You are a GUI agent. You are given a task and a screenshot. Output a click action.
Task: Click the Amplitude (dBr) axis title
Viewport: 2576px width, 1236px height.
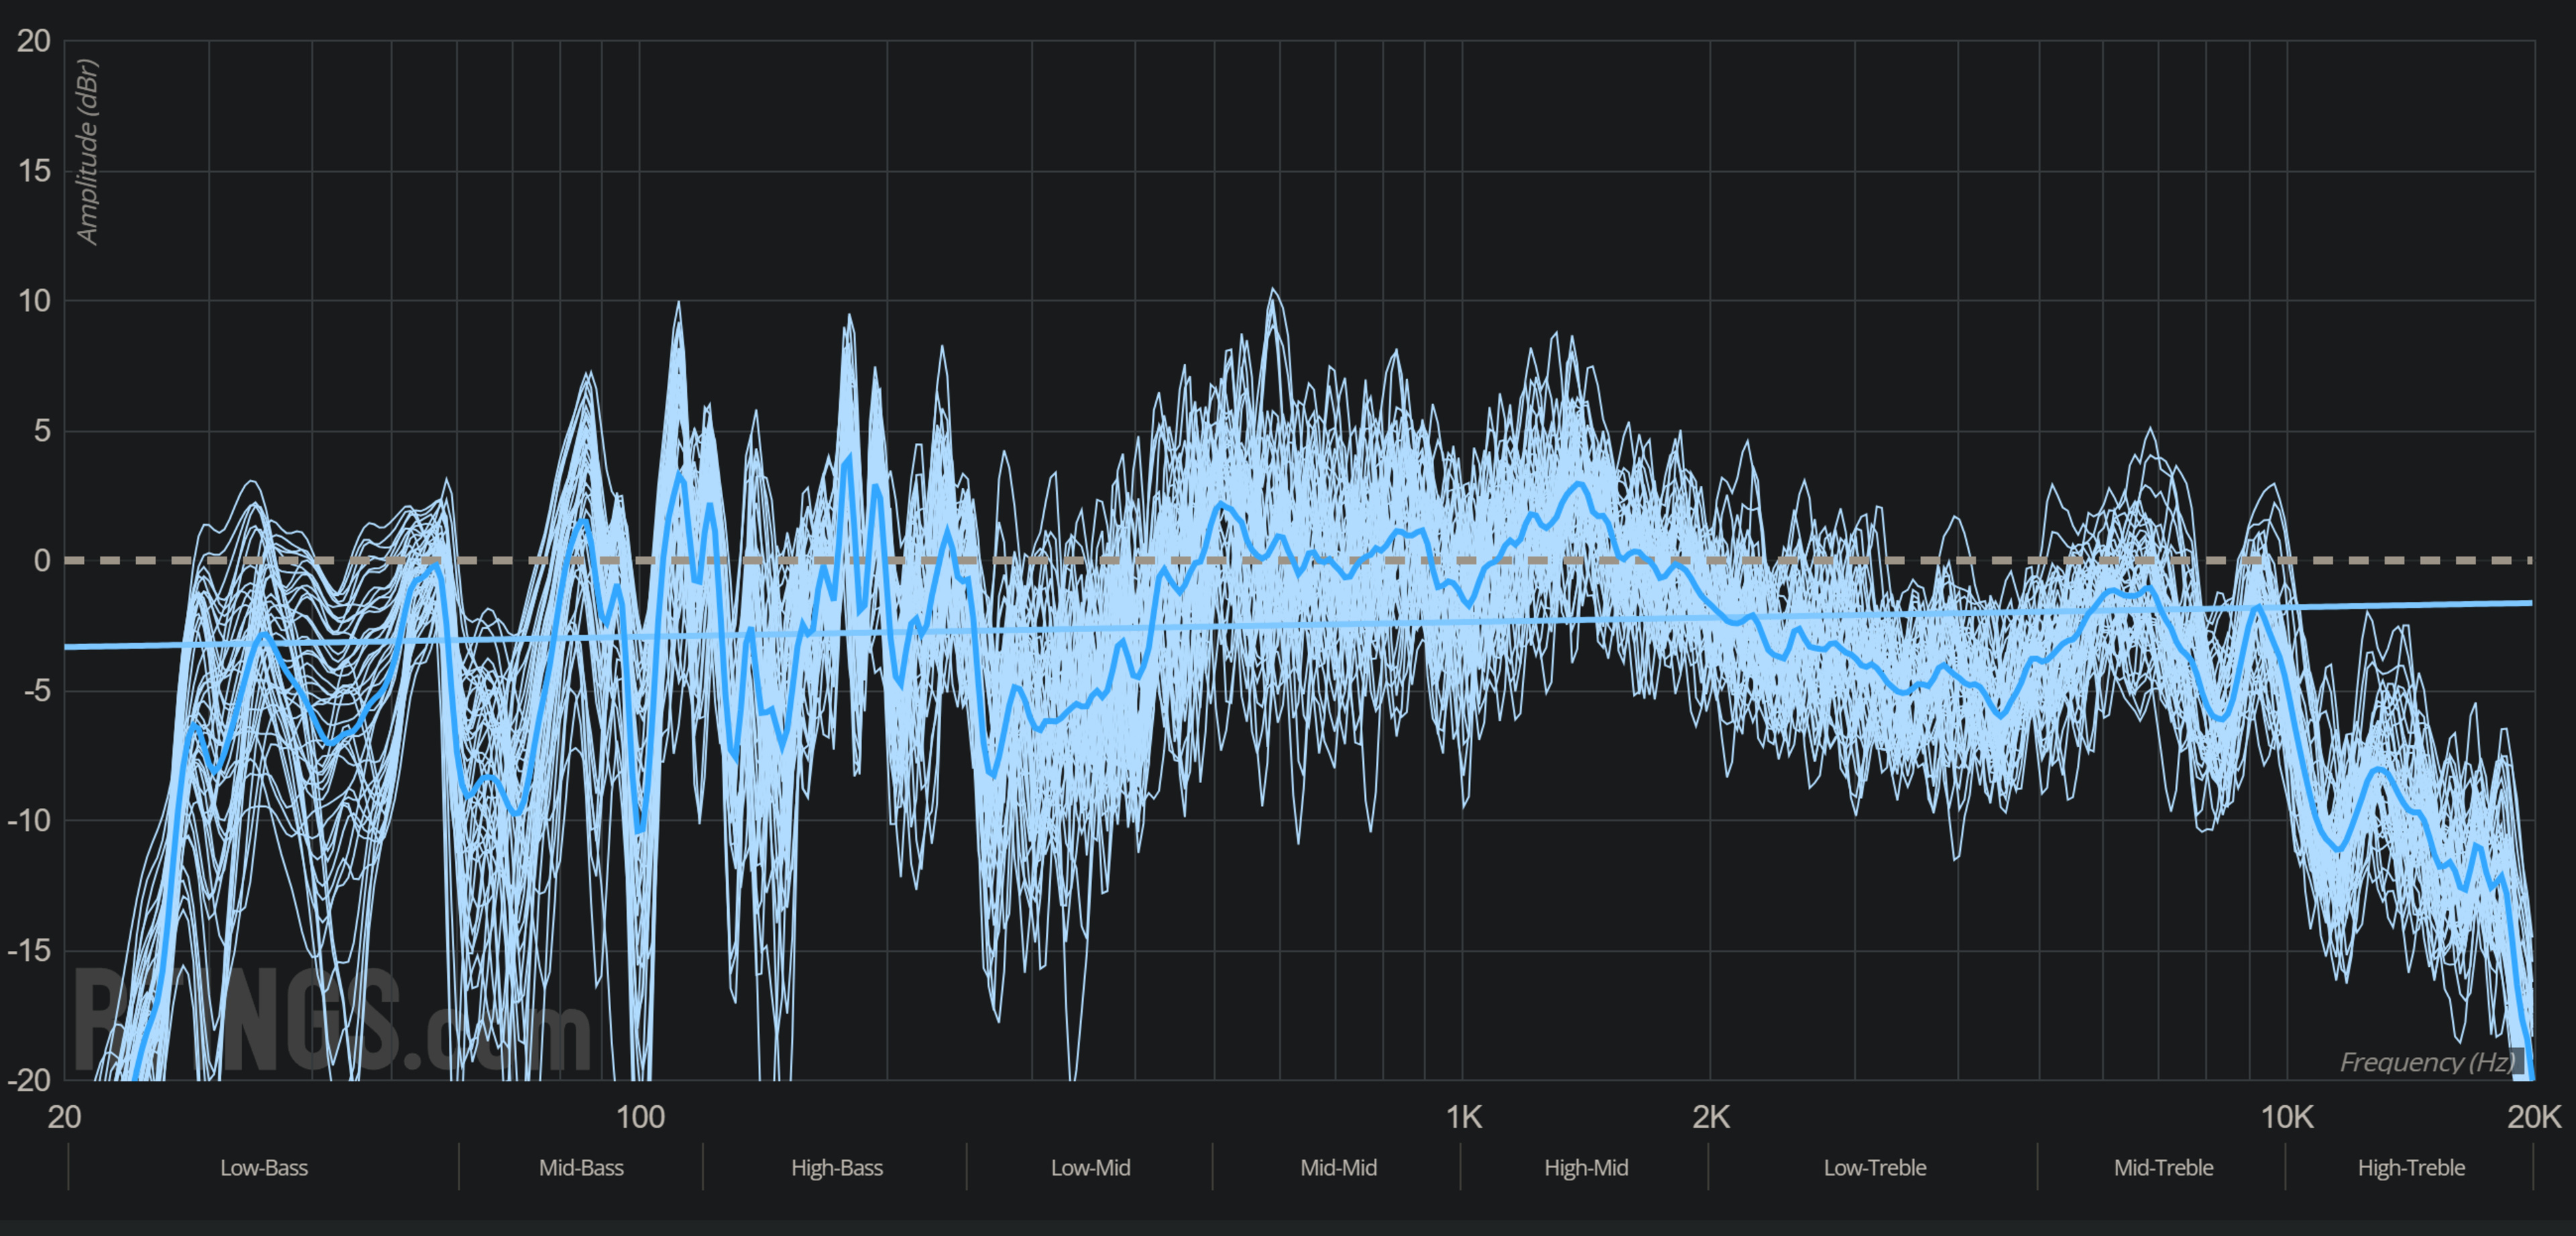point(88,152)
